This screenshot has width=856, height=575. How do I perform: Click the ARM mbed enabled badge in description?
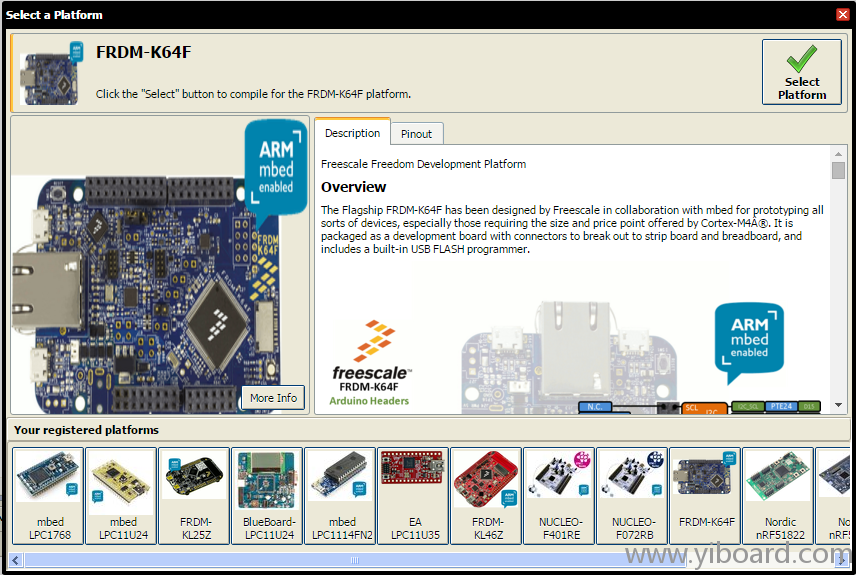point(749,342)
